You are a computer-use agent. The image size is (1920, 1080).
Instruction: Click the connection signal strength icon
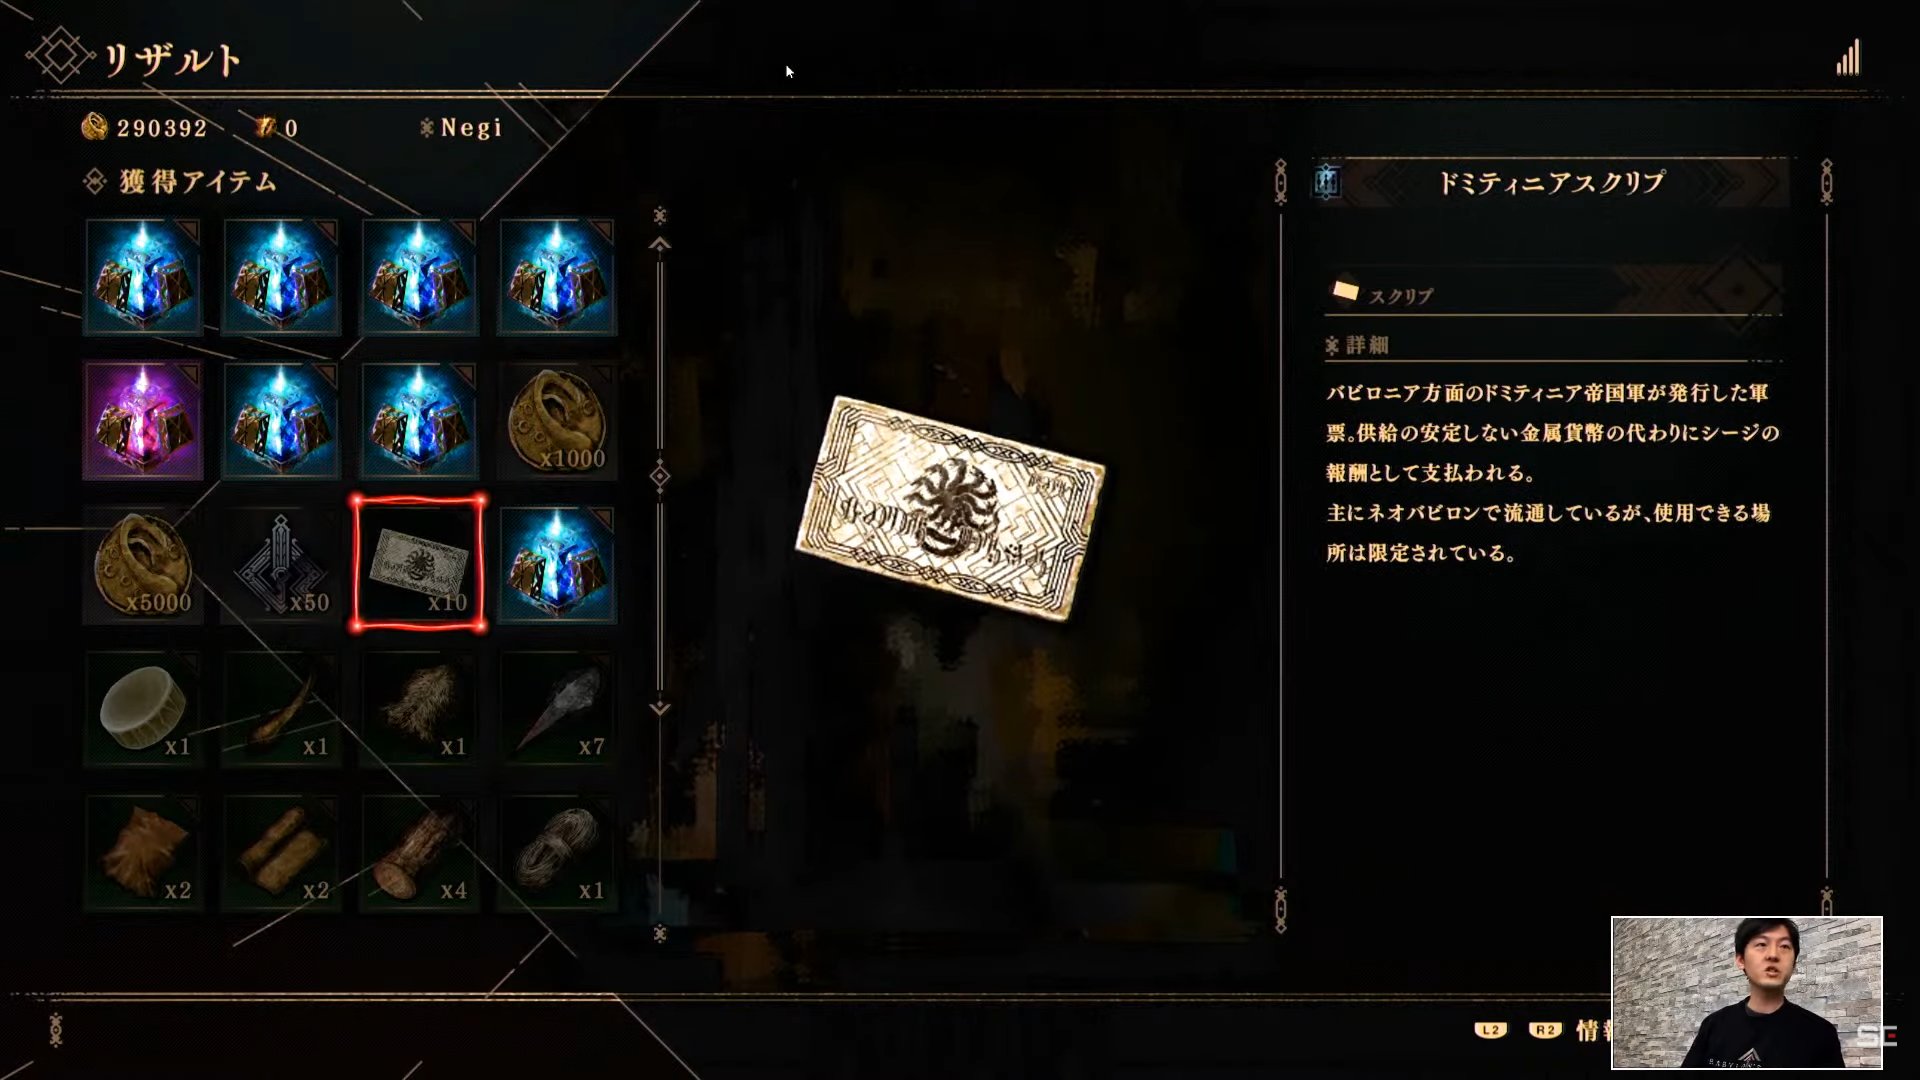click(x=1848, y=57)
